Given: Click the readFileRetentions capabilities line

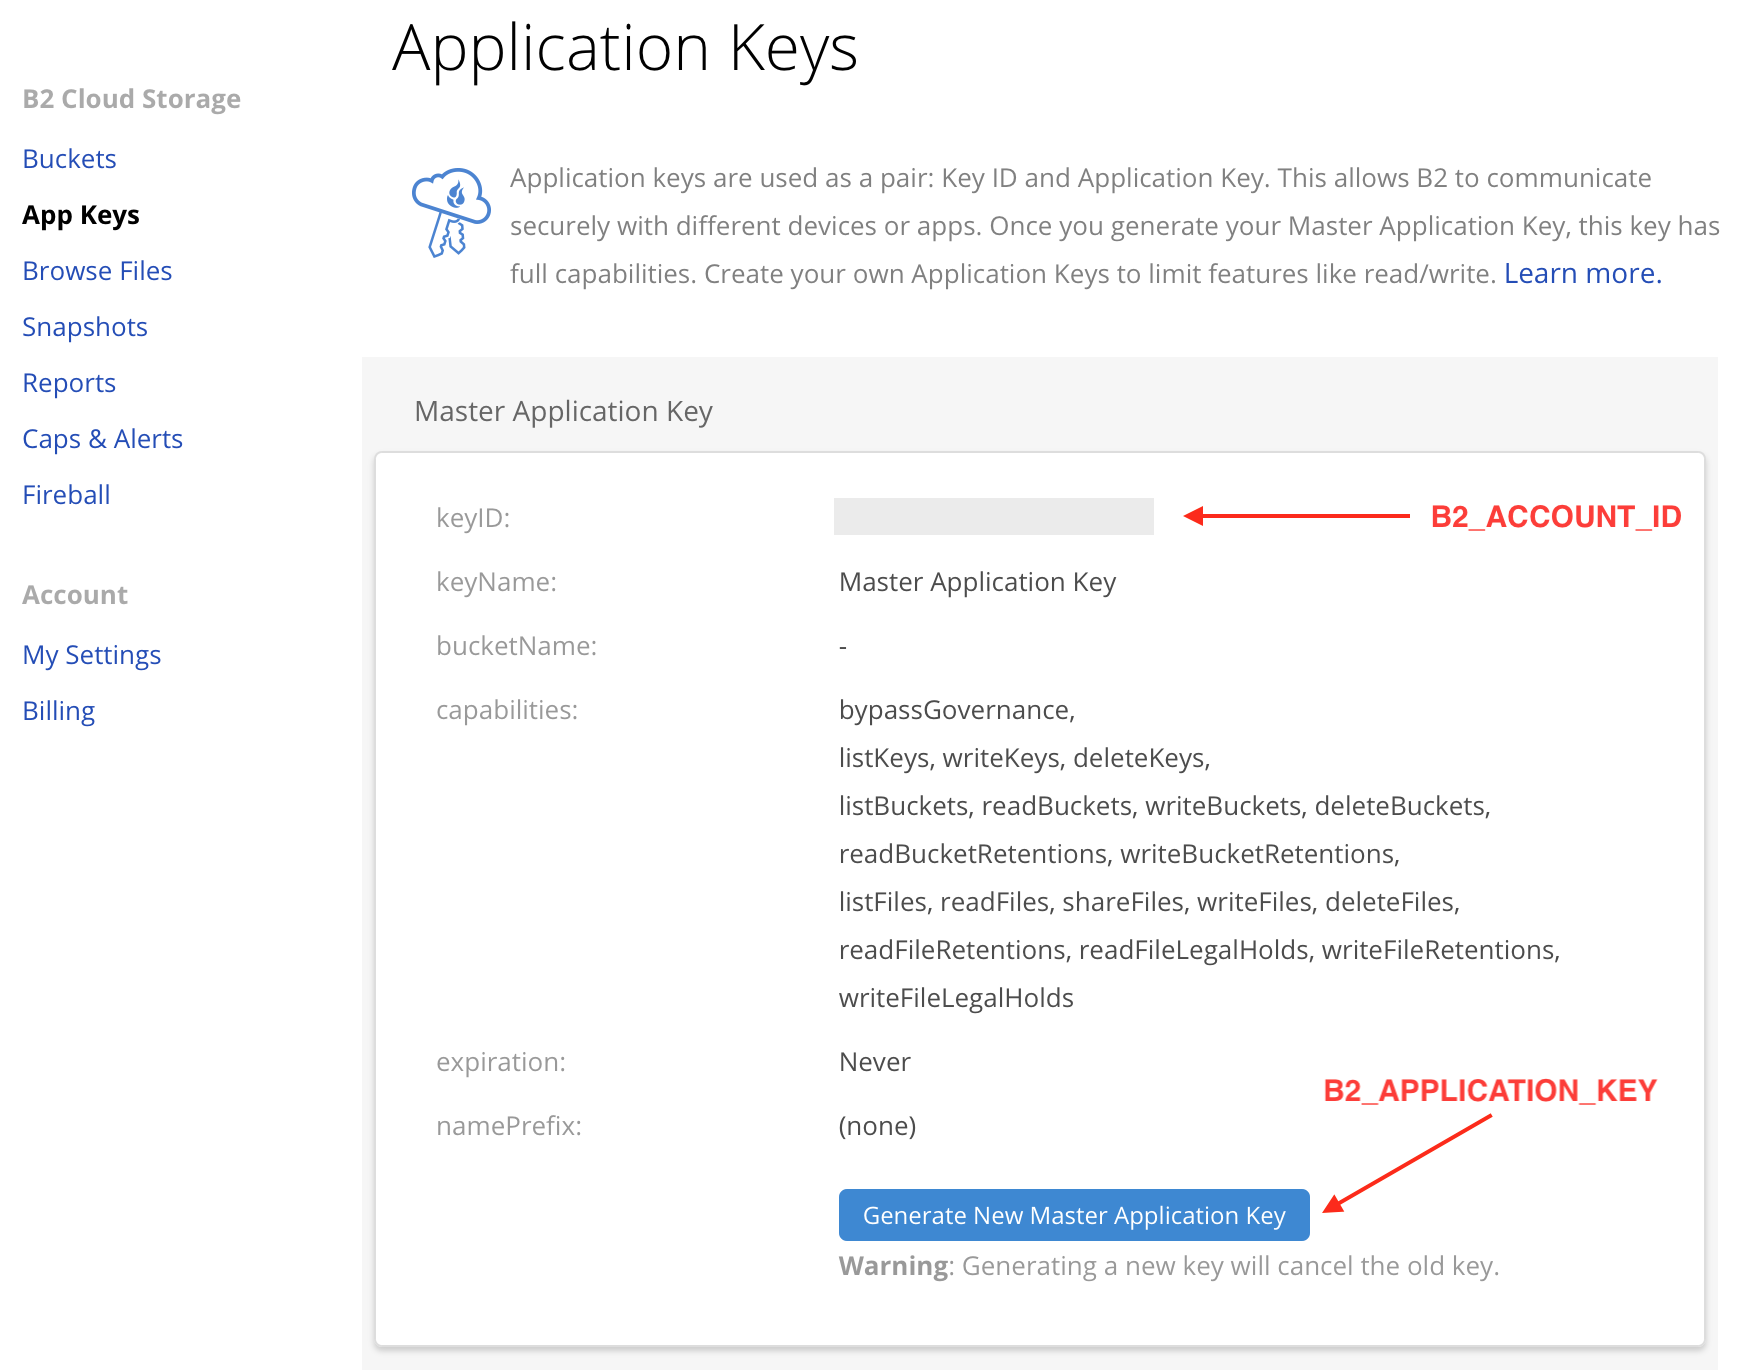Looking at the screenshot, I should [x=1199, y=950].
